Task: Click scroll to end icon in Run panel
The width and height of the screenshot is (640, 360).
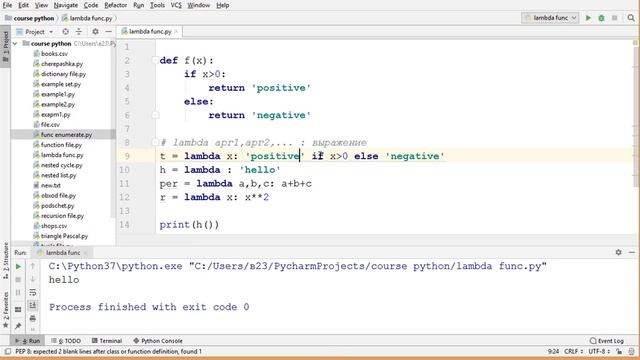Action: point(33,305)
